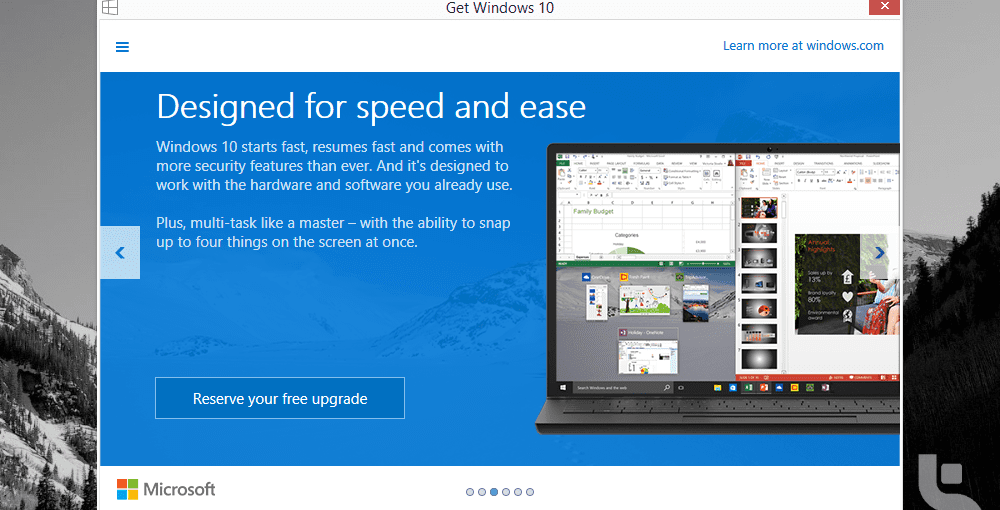Click the Microsoft logo in footer
The height and width of the screenshot is (510, 1000).
click(x=166, y=490)
